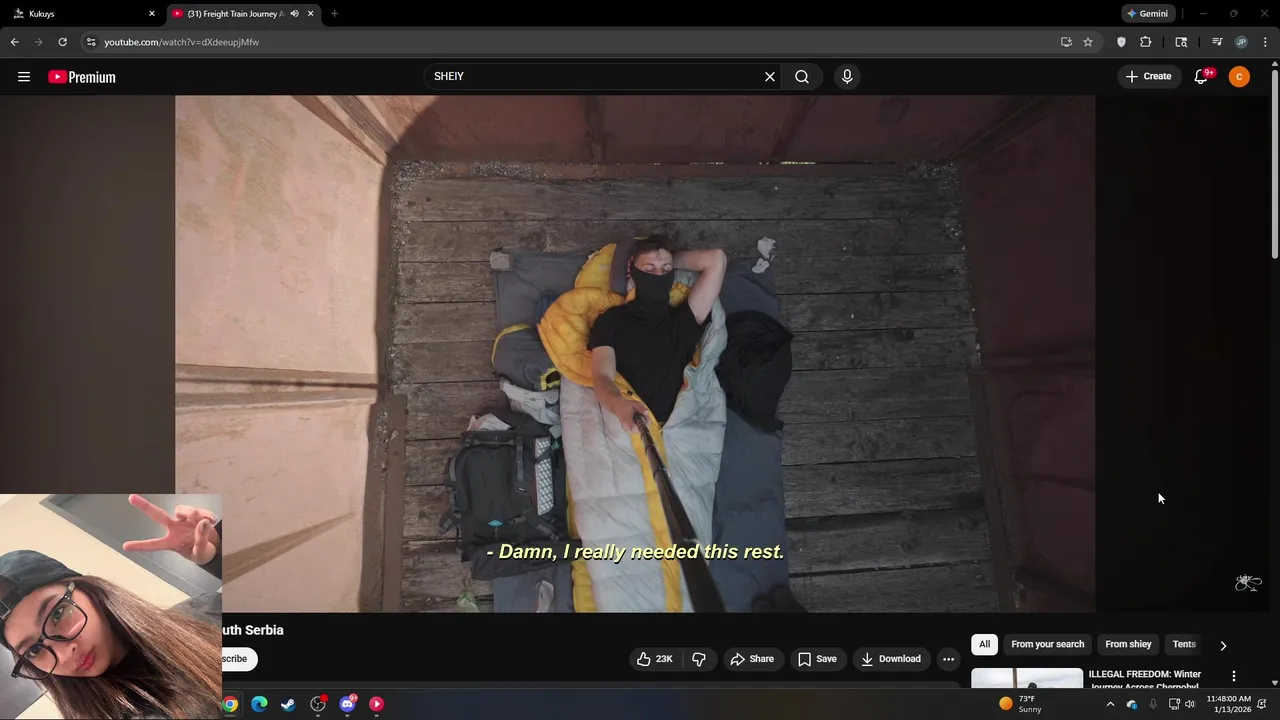Open the tab search side panel icon
The image size is (1280, 720).
(x=1181, y=42)
